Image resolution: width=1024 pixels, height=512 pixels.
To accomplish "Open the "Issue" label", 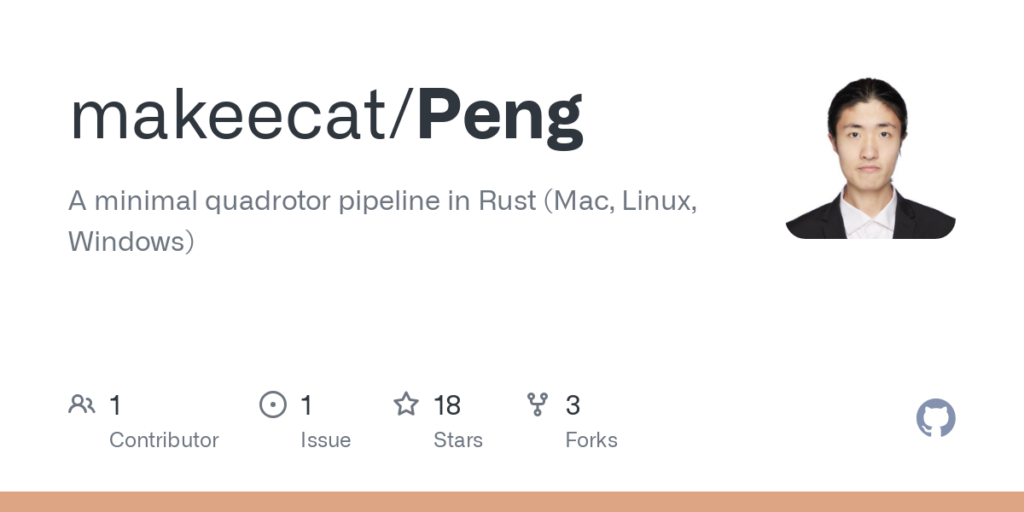I will click(x=326, y=440).
